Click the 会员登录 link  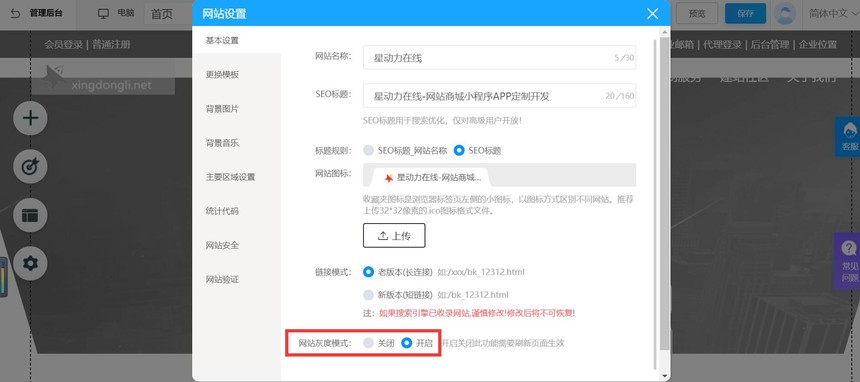64,44
